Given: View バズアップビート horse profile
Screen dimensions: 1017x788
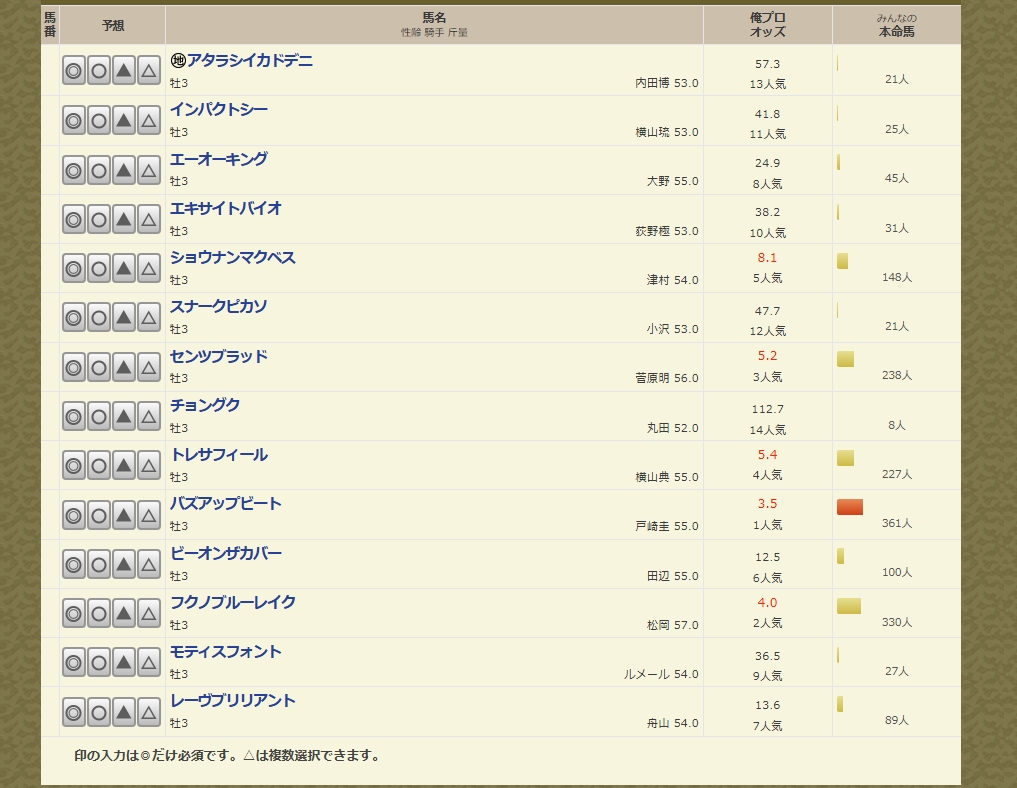Looking at the screenshot, I should tap(226, 504).
